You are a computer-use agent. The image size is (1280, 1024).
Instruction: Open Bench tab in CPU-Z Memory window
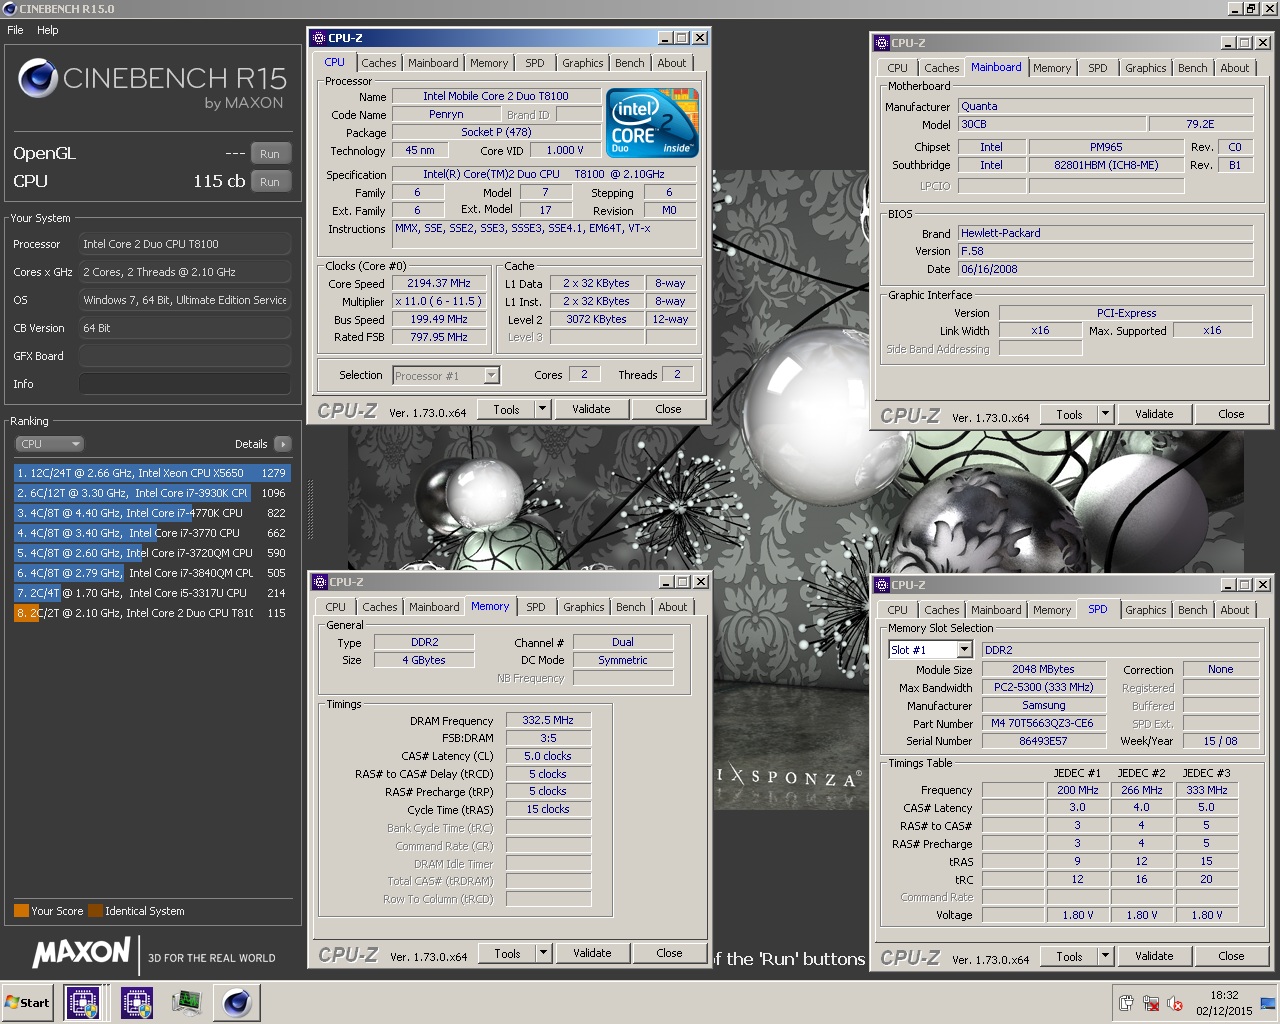[x=630, y=607]
